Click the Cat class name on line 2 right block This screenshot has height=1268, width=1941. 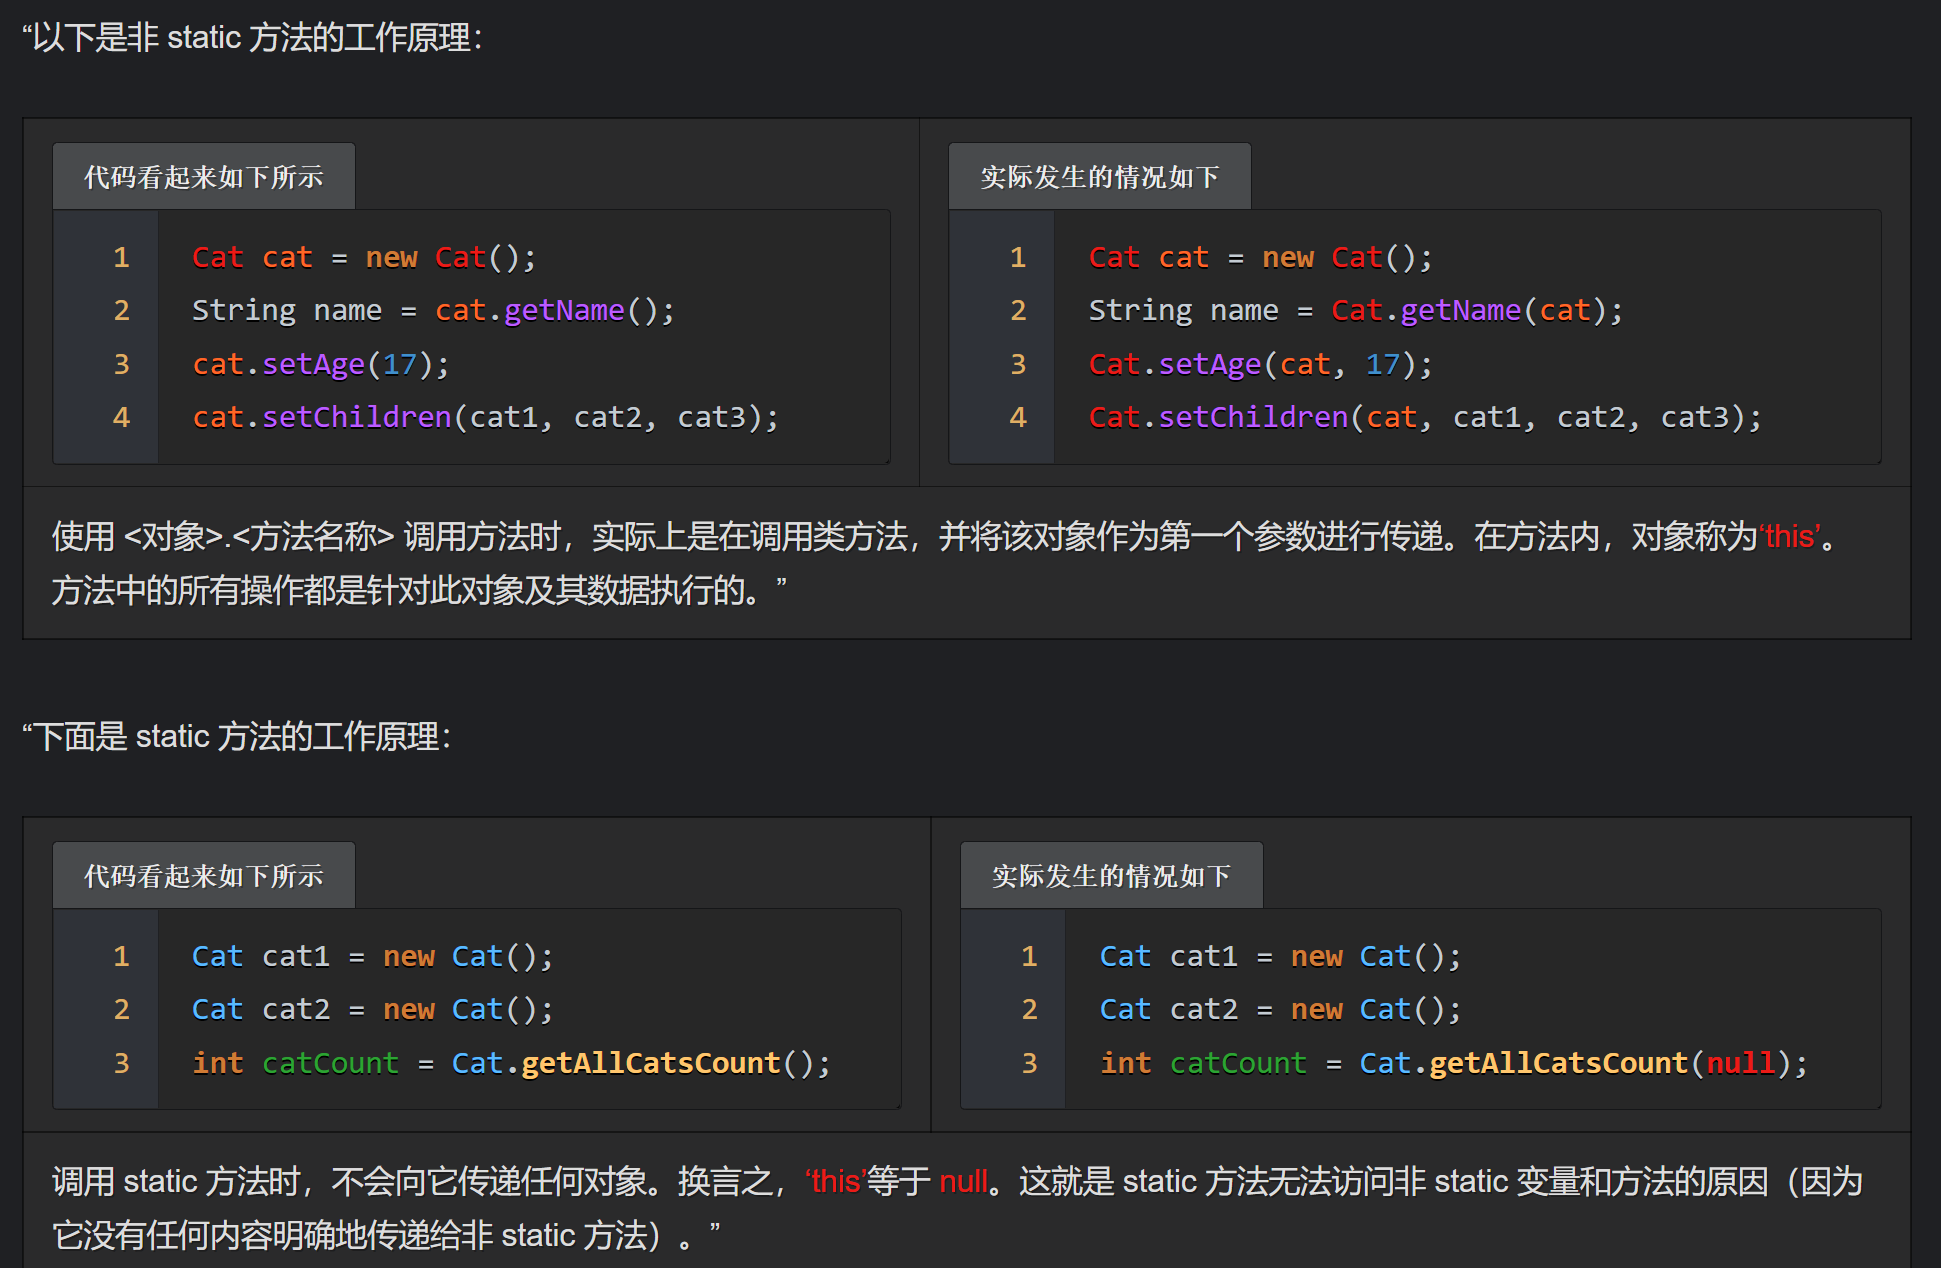click(1356, 310)
